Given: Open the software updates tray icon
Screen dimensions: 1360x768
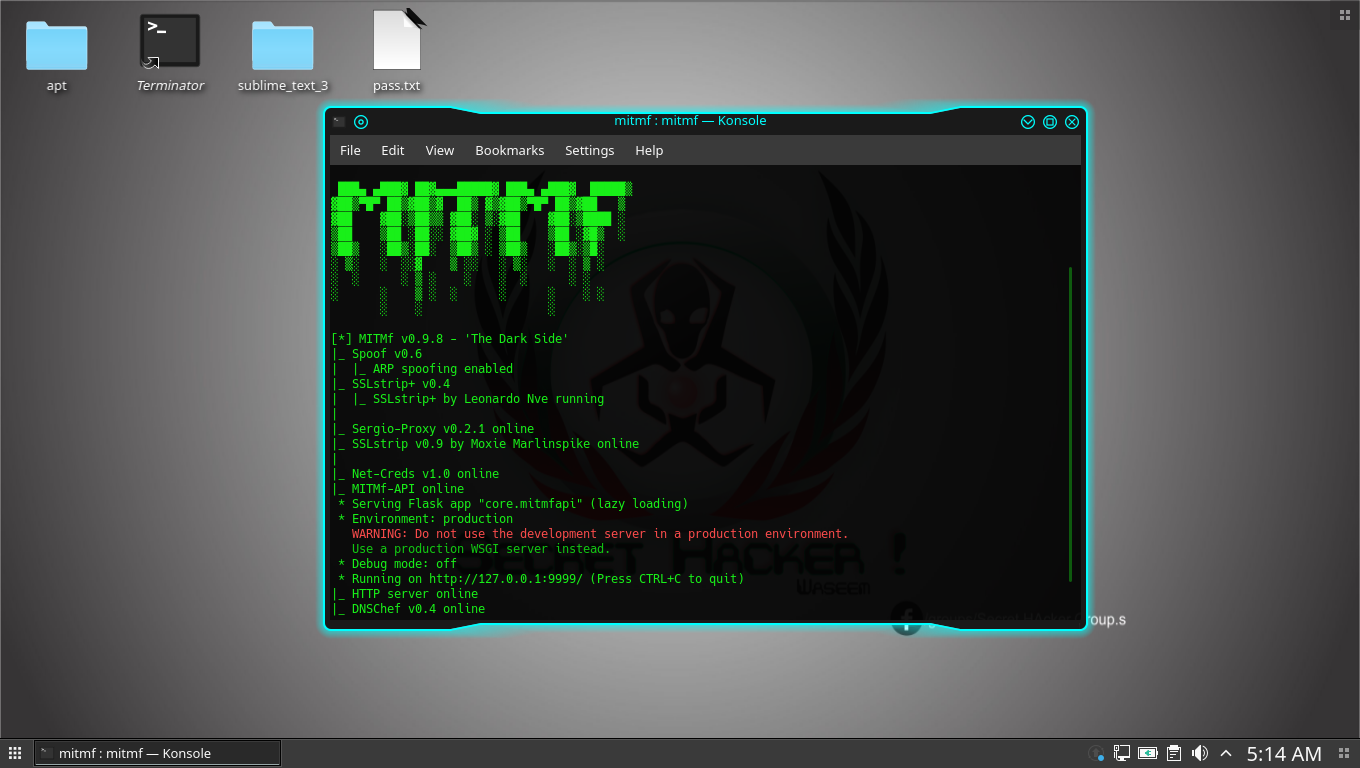Looking at the screenshot, I should click(x=1097, y=753).
